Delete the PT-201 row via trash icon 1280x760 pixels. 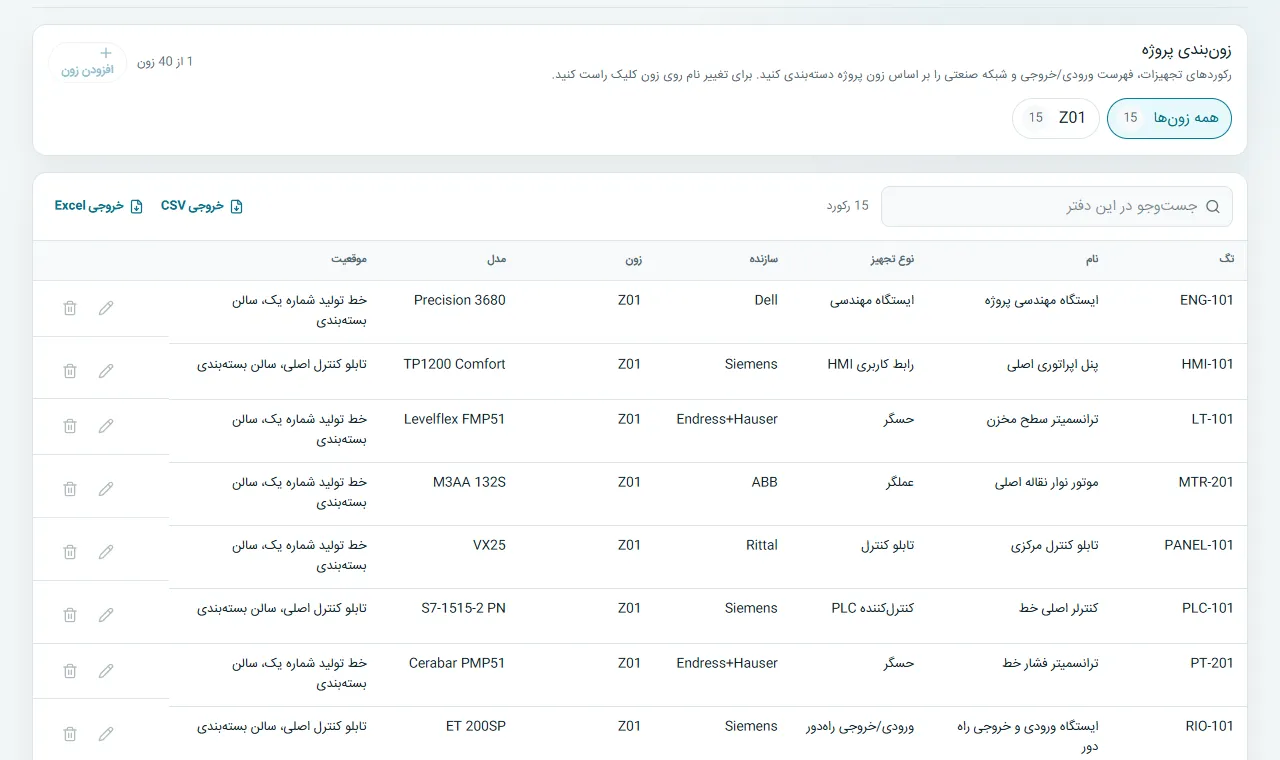tap(70, 670)
